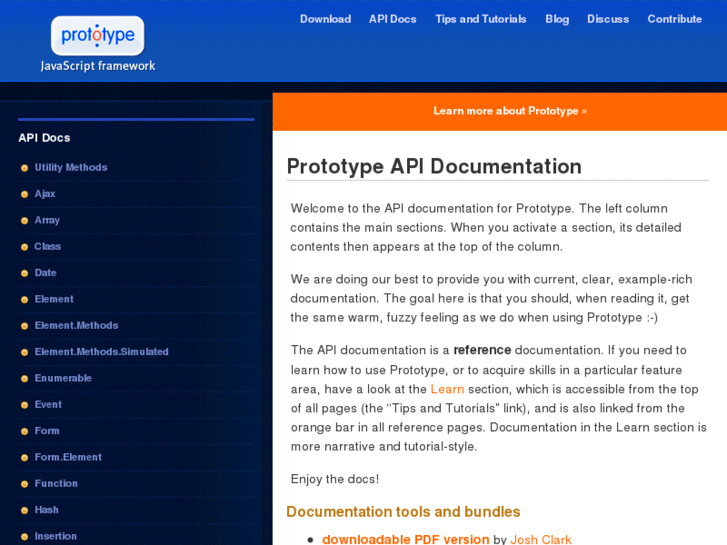Viewport: 727px width, 545px height.
Task: Open the Discuss section
Action: pos(608,19)
